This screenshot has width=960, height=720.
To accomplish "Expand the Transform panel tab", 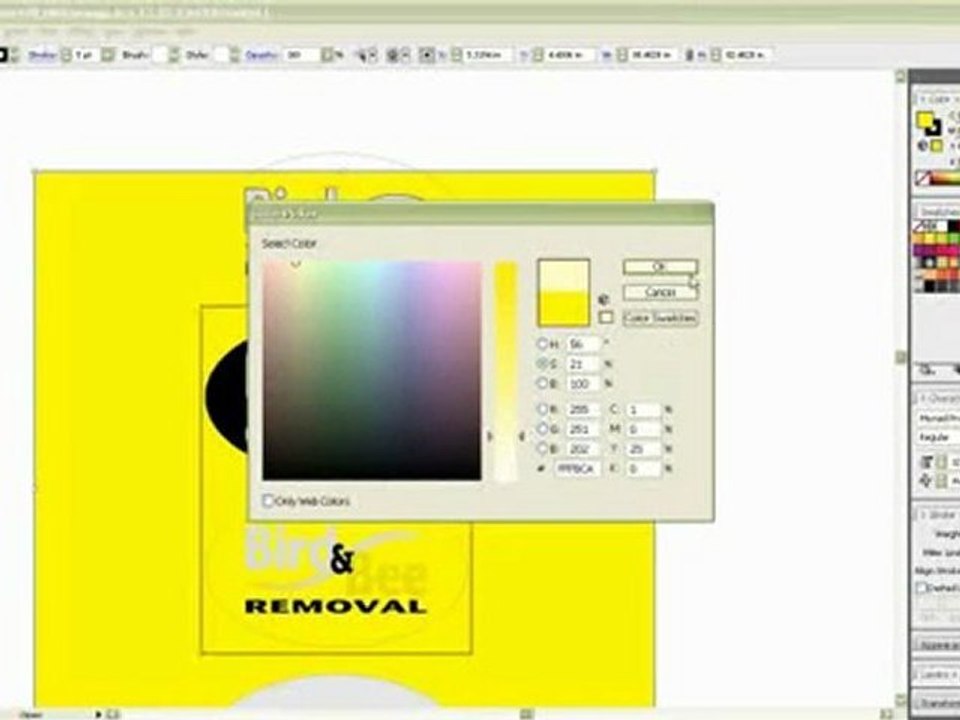I will (x=939, y=702).
